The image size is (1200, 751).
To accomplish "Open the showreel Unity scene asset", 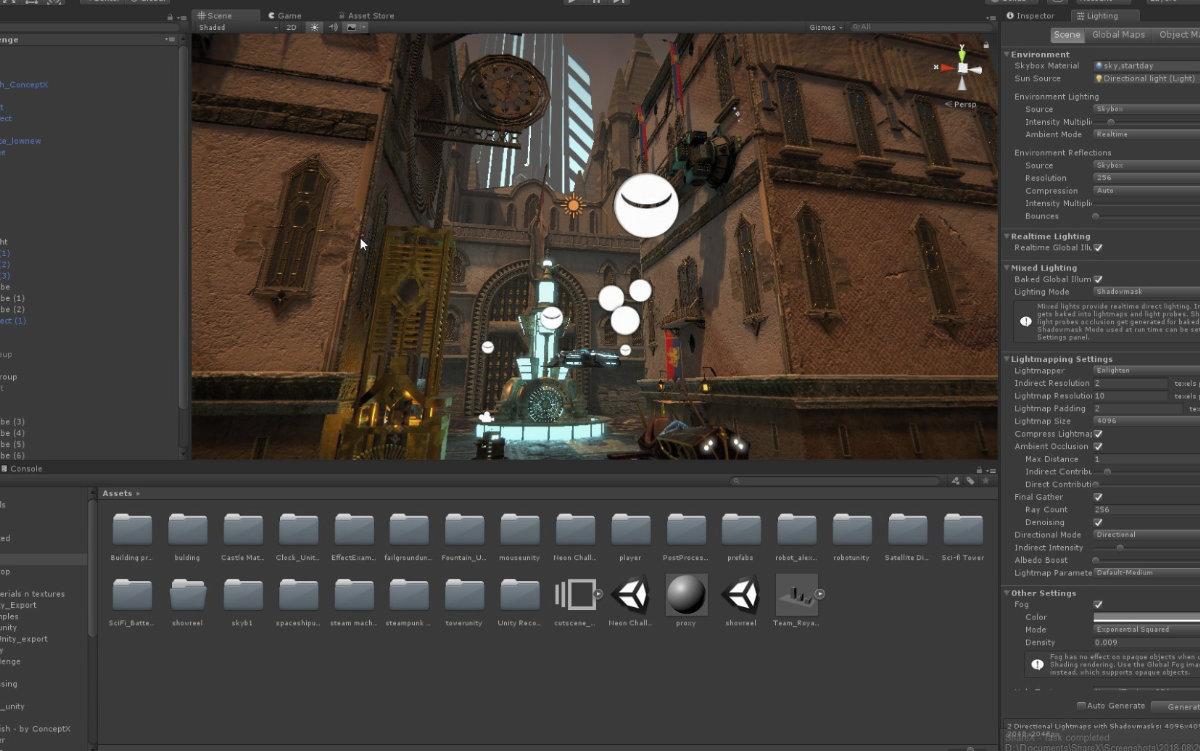I will click(741, 595).
